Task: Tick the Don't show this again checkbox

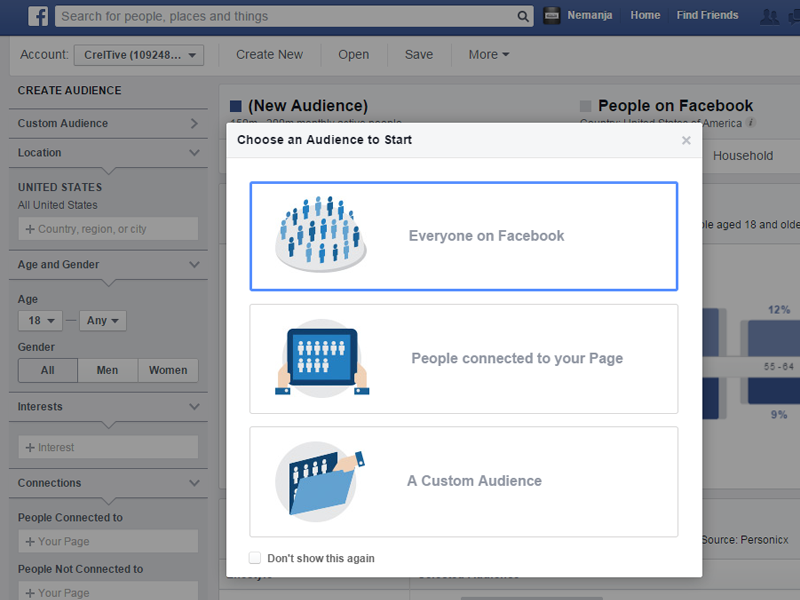Action: [255, 558]
